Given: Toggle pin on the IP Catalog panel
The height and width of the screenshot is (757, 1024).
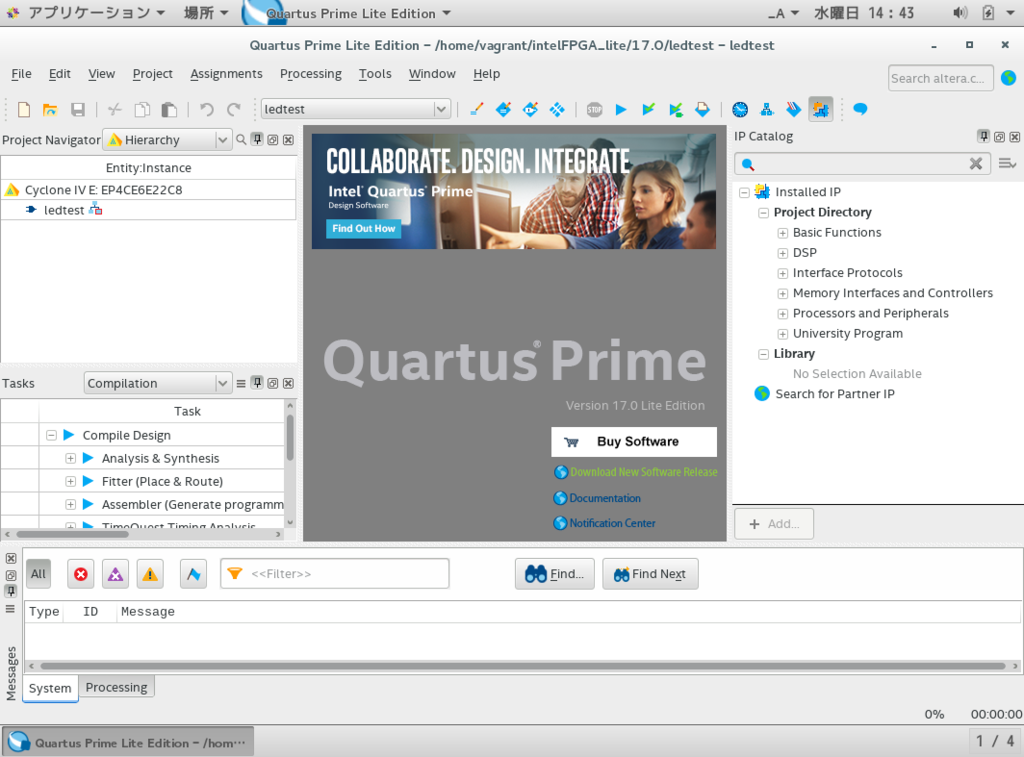Looking at the screenshot, I should (984, 136).
